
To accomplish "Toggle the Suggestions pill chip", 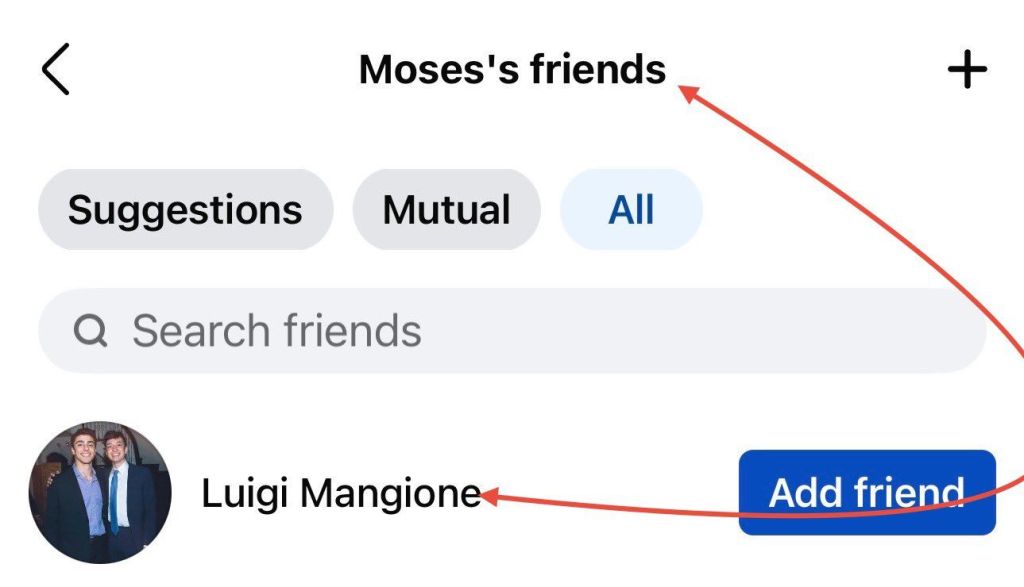I will (185, 210).
